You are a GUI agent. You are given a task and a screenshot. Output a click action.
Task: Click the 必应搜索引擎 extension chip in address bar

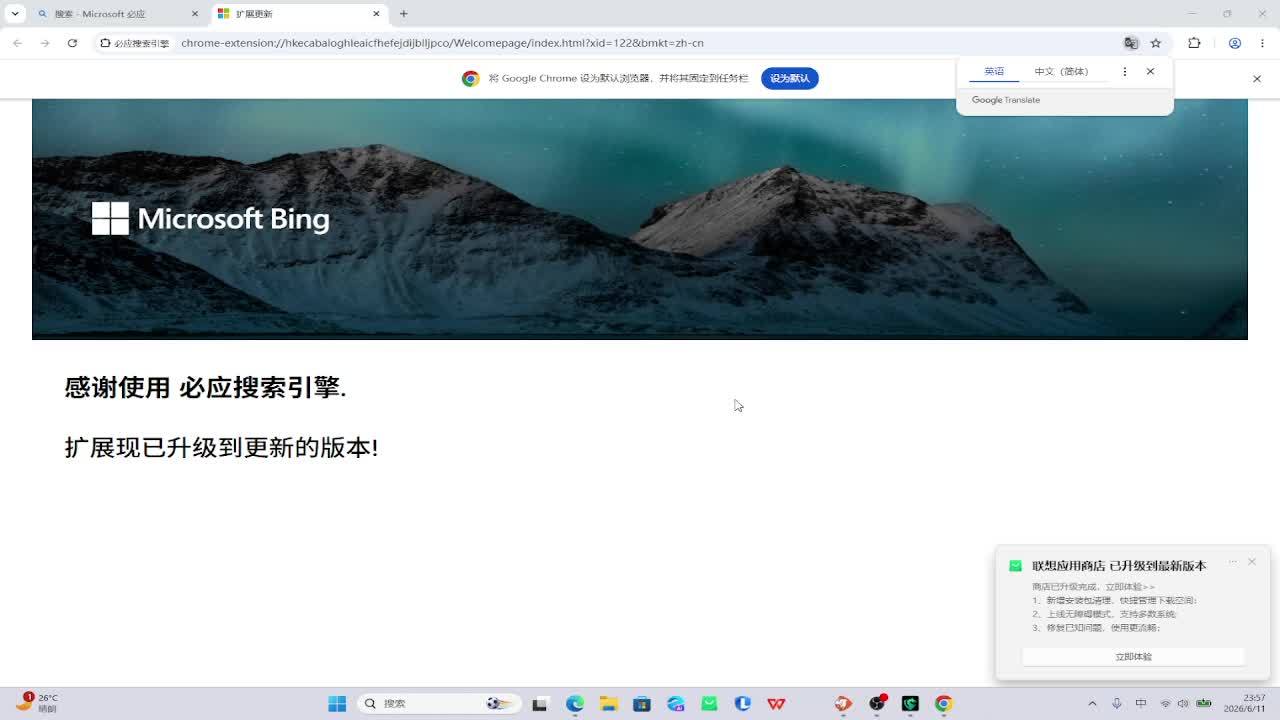coord(134,43)
